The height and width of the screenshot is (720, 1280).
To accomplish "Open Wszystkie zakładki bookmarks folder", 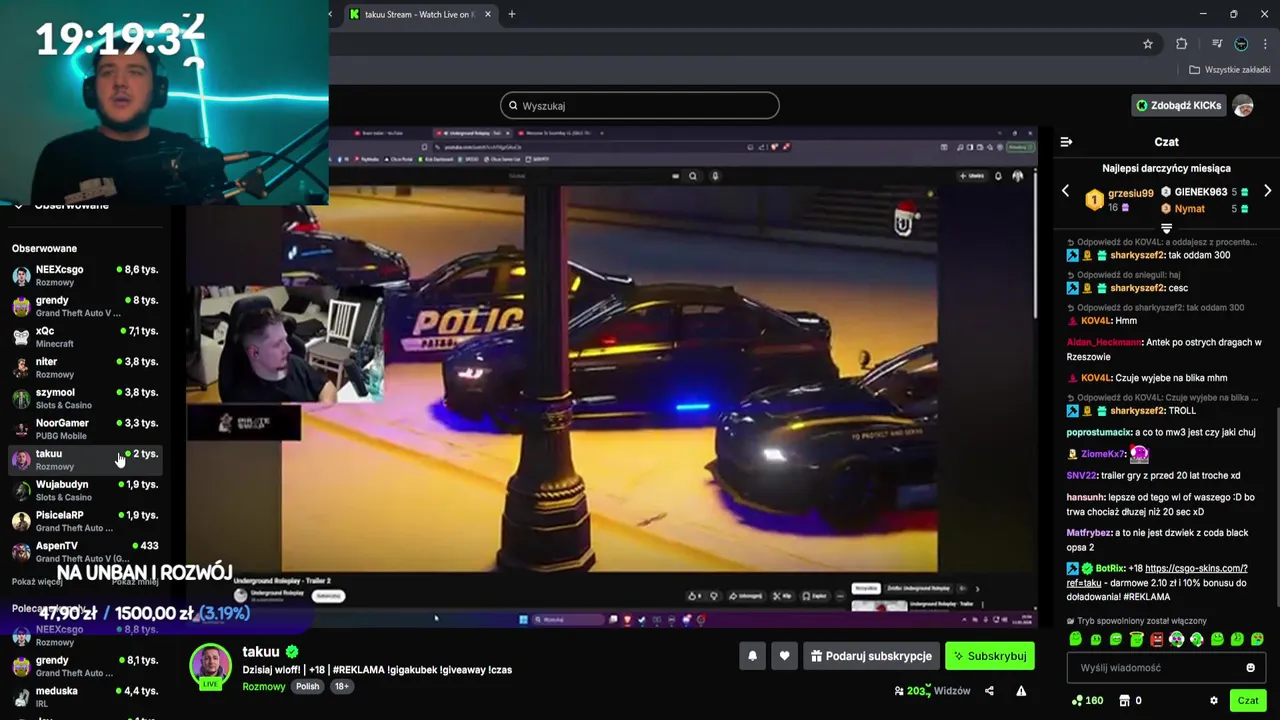I will (x=1229, y=70).
